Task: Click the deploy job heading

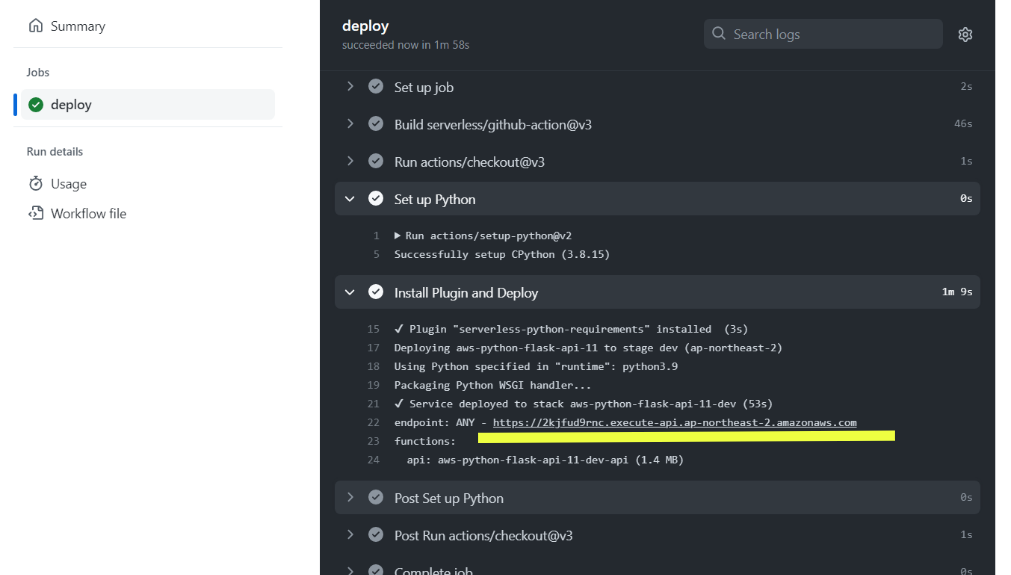Action: (x=366, y=26)
